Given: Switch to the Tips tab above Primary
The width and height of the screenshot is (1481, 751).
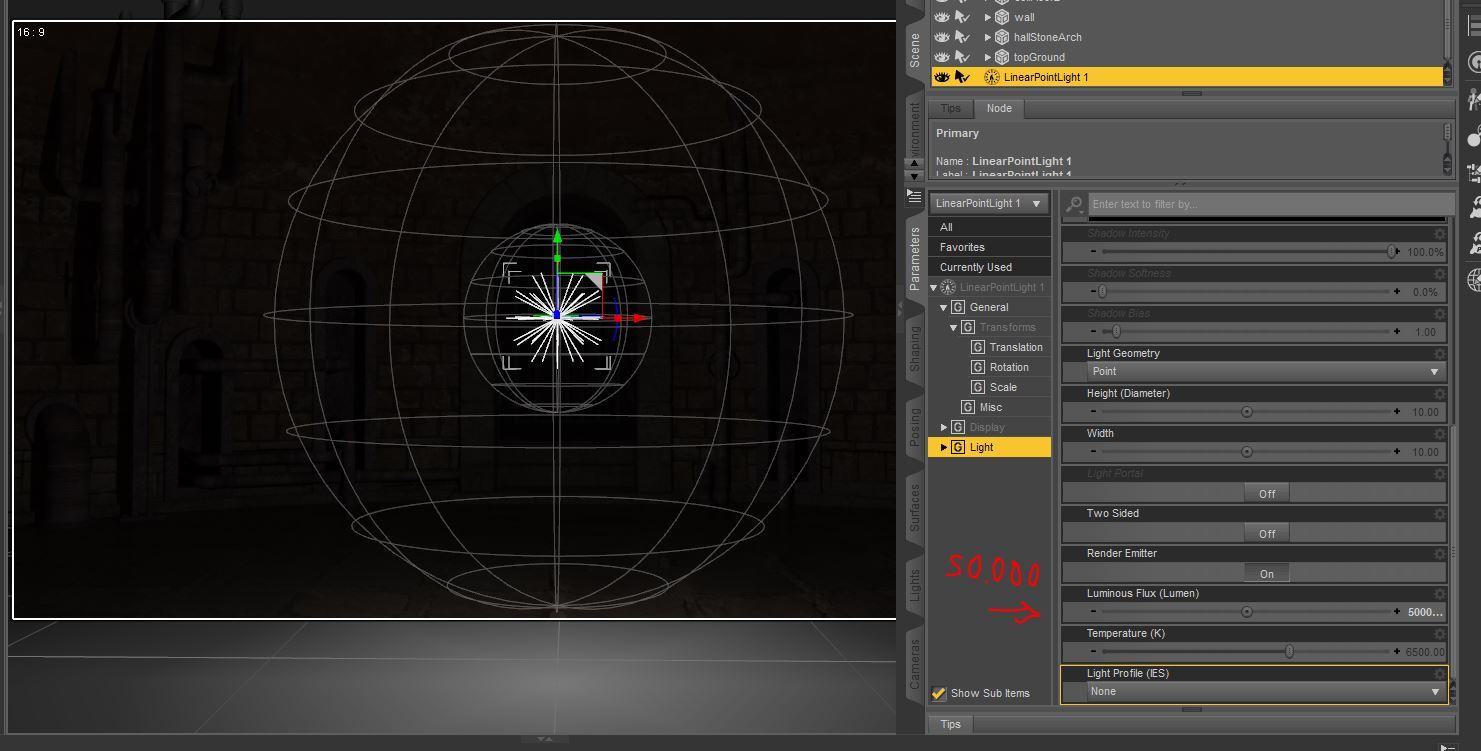Looking at the screenshot, I should [950, 108].
